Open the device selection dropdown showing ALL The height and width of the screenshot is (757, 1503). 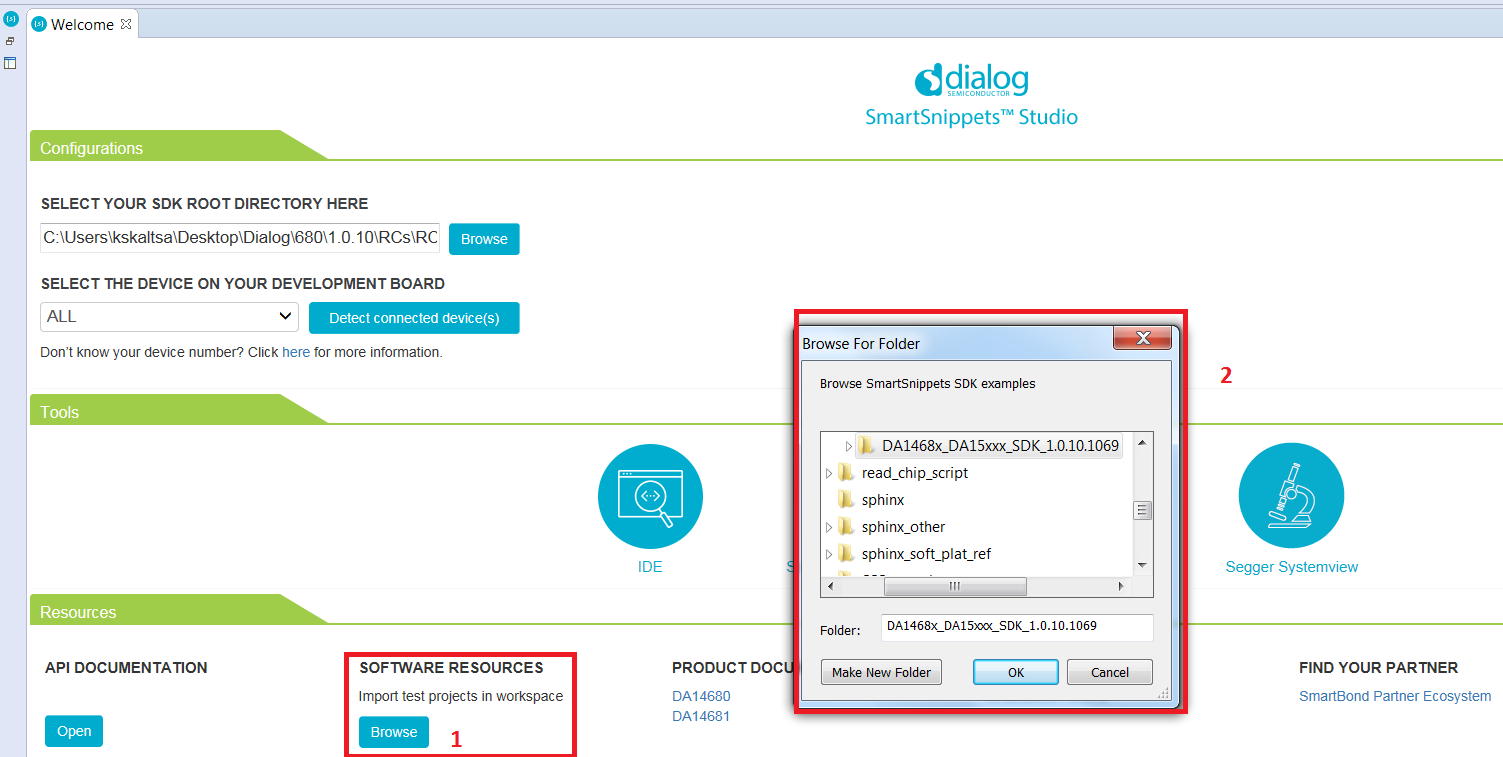point(169,316)
